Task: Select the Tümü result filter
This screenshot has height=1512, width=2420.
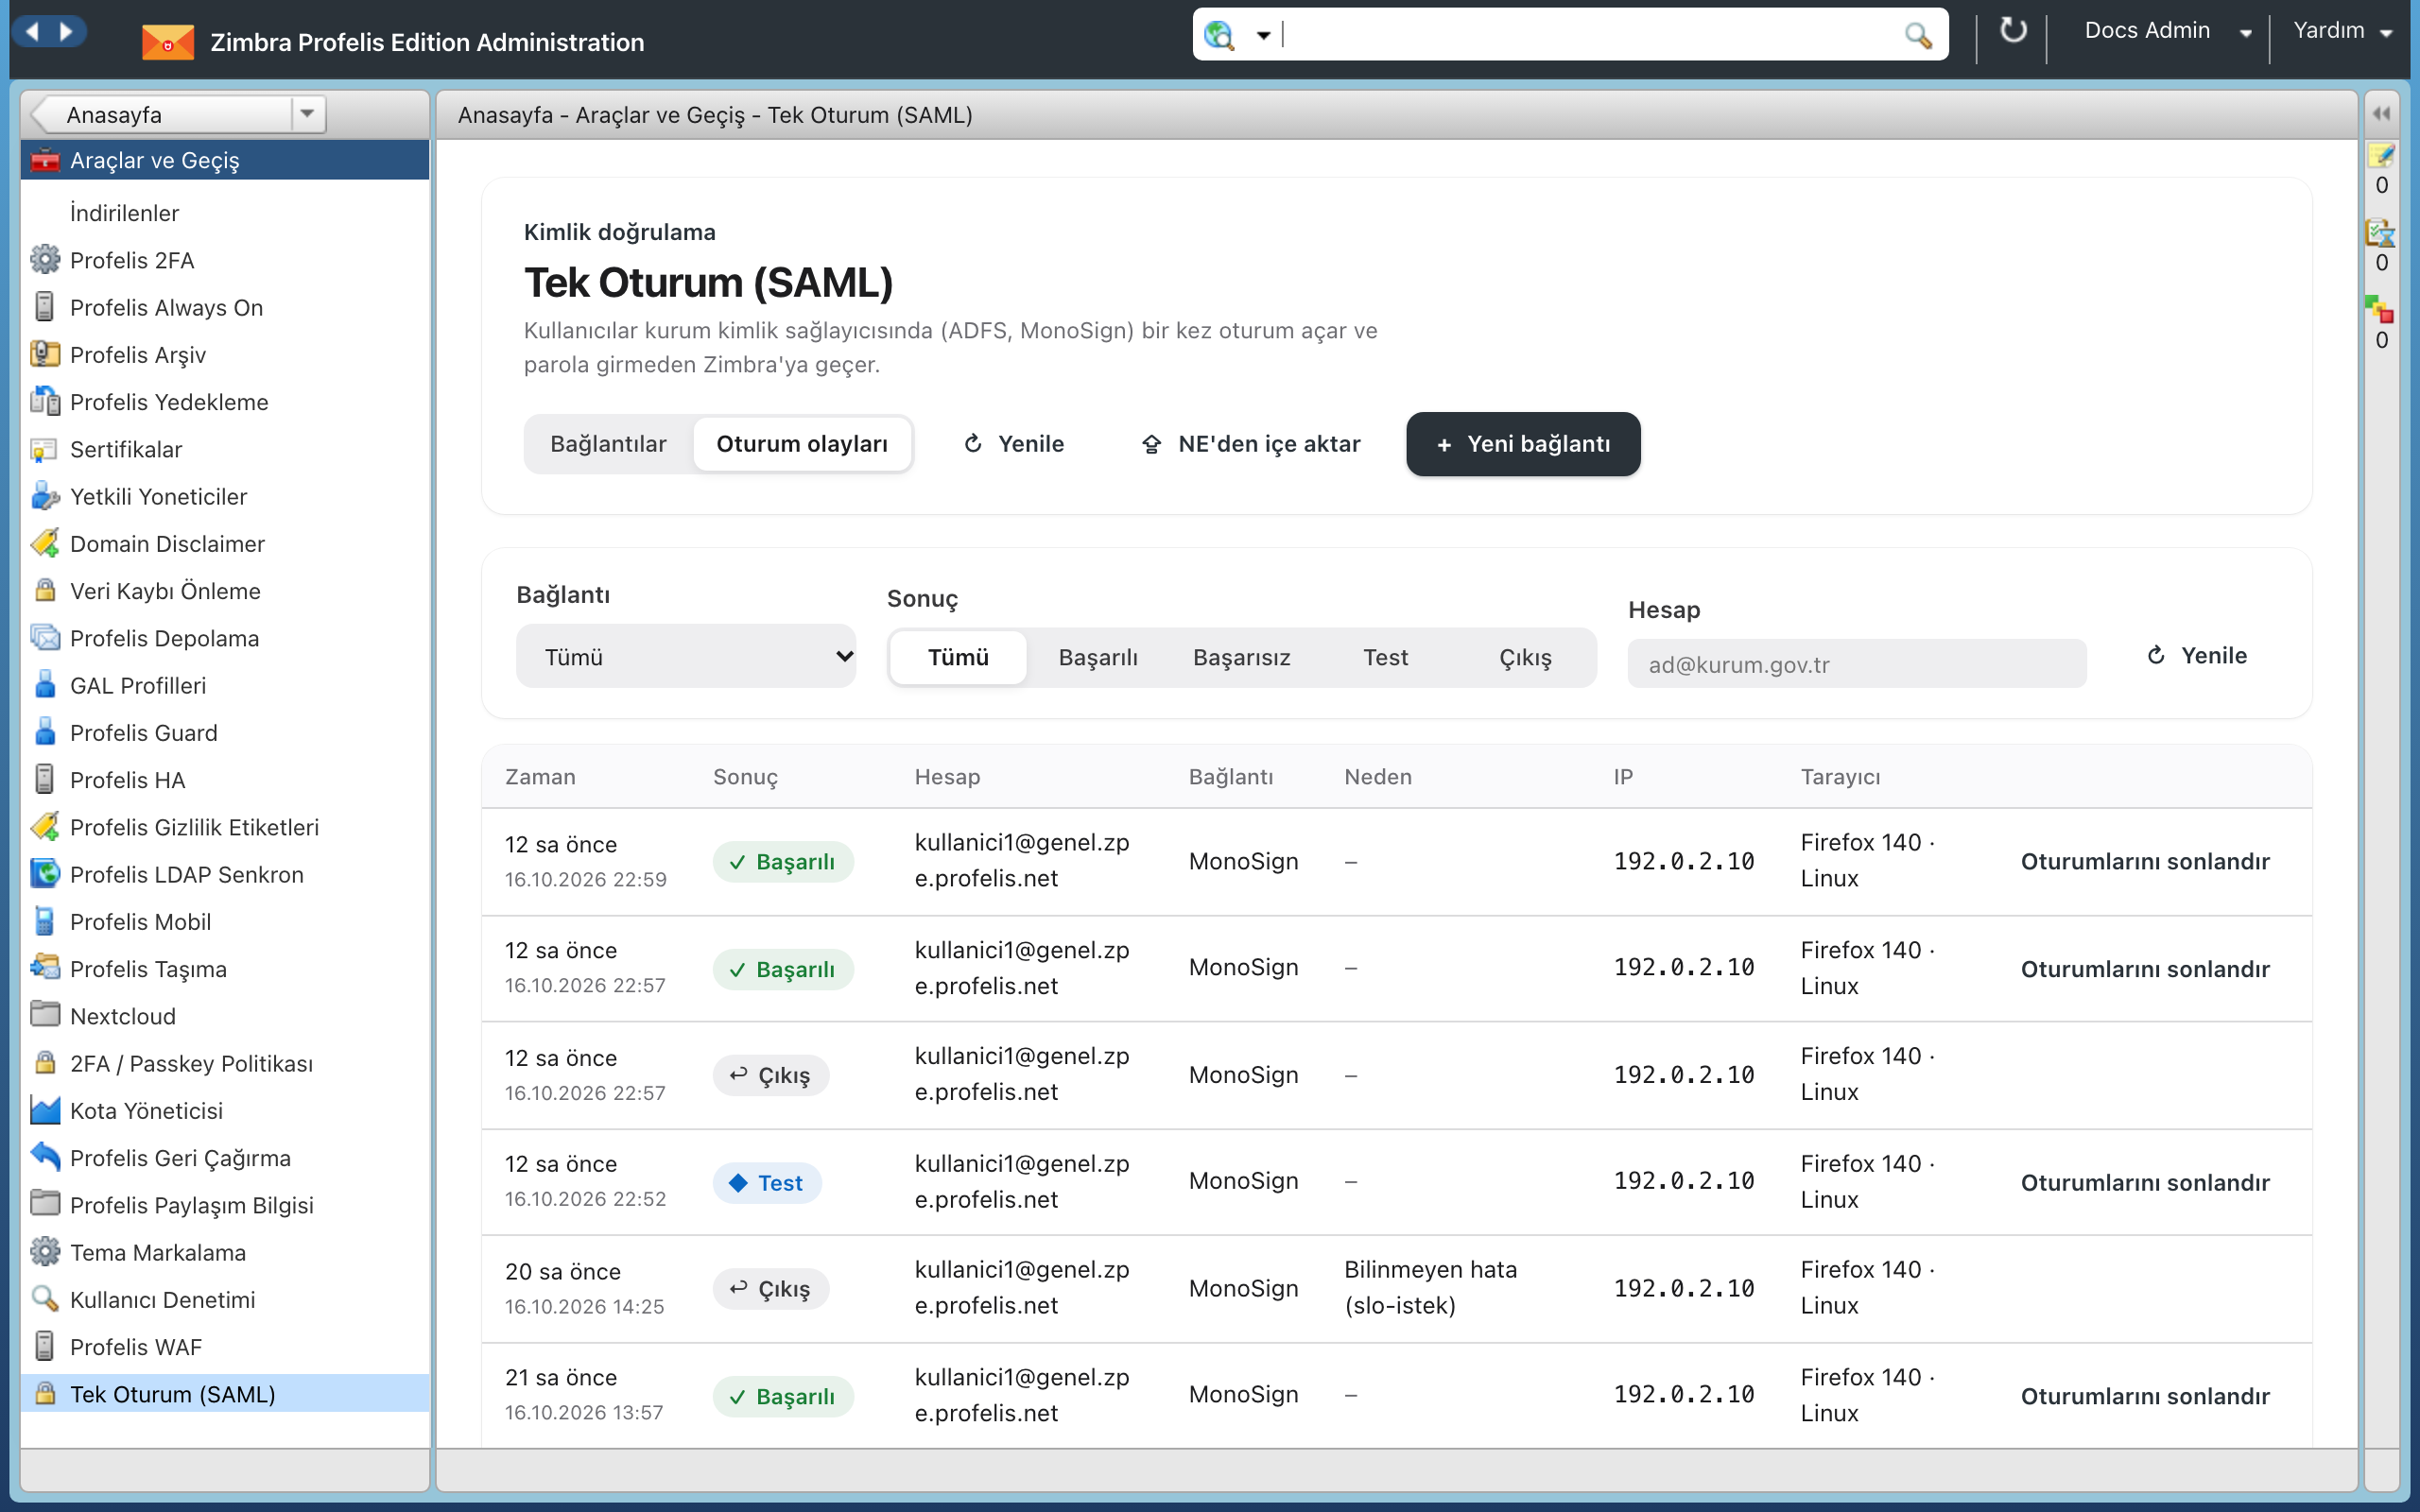Action: [x=958, y=657]
